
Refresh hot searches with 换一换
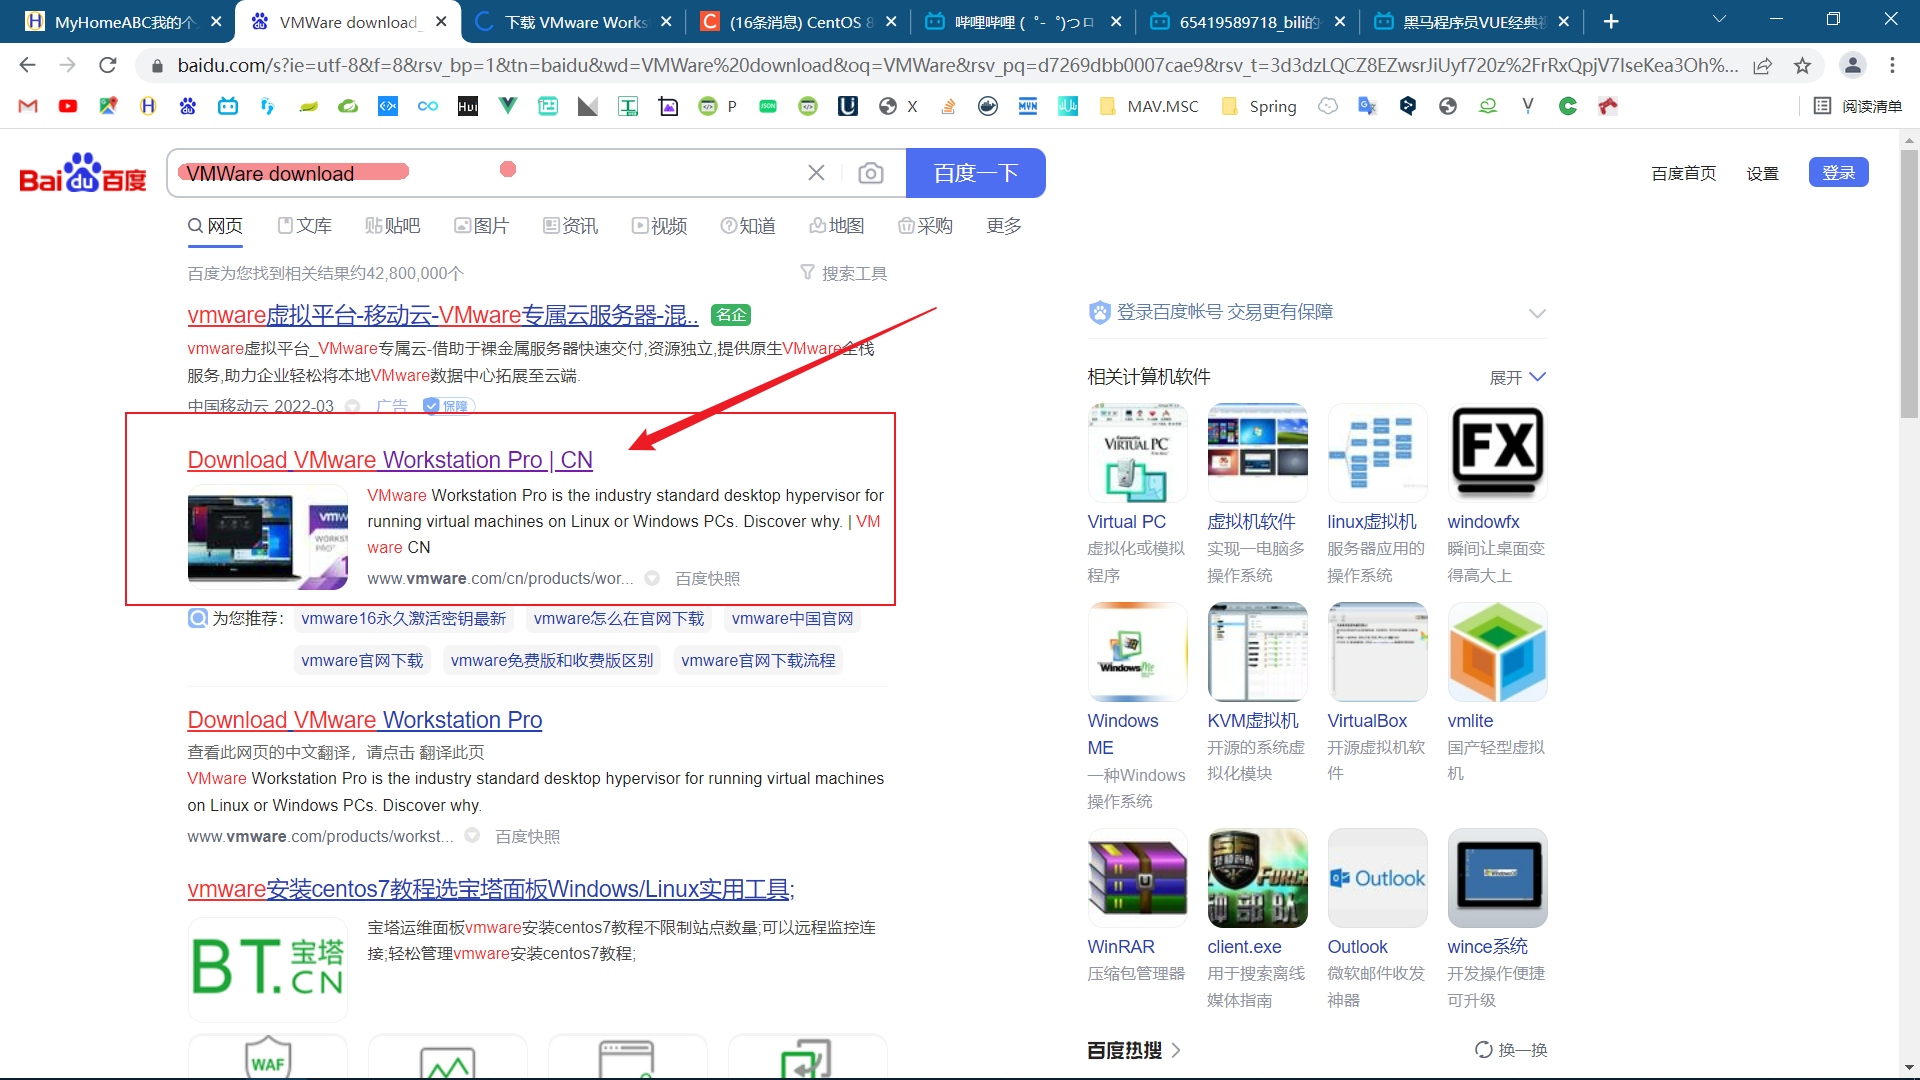coord(1511,1050)
